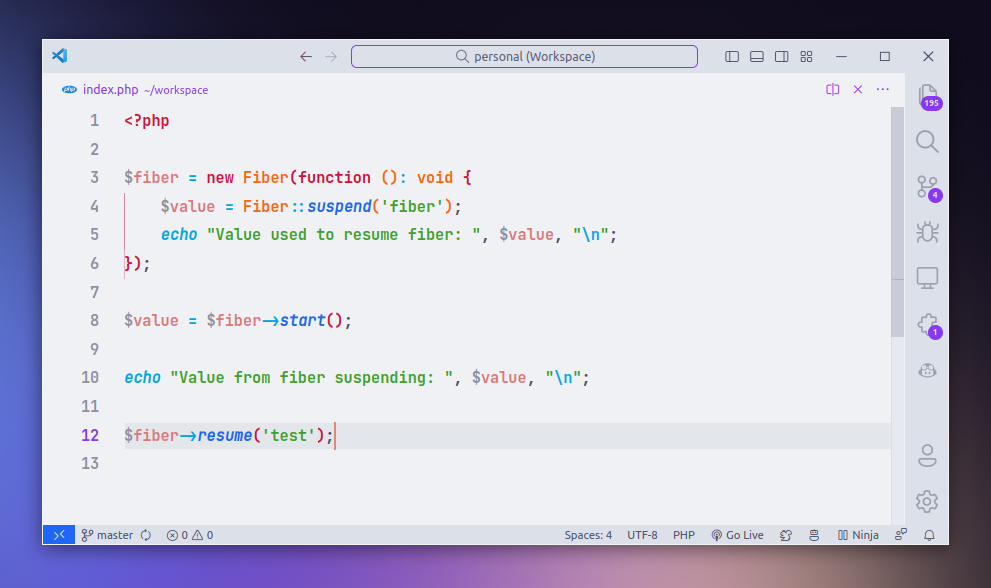The width and height of the screenshot is (991, 588).
Task: Go back using the left arrow
Action: [306, 57]
